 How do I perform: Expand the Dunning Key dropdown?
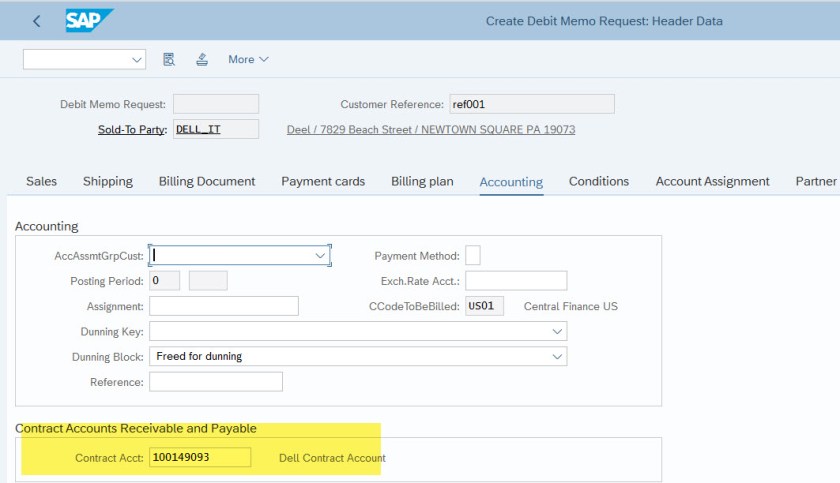click(557, 331)
